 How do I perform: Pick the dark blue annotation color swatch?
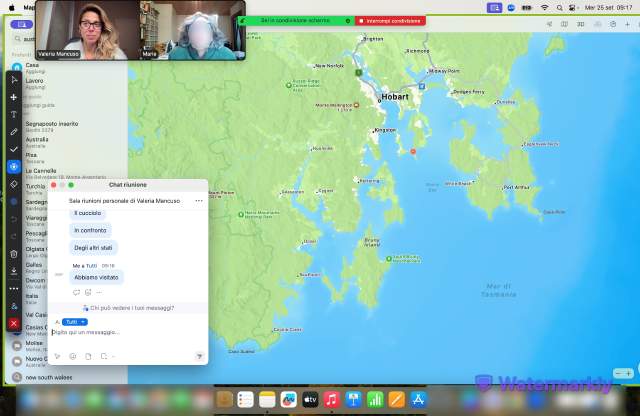tap(13, 201)
